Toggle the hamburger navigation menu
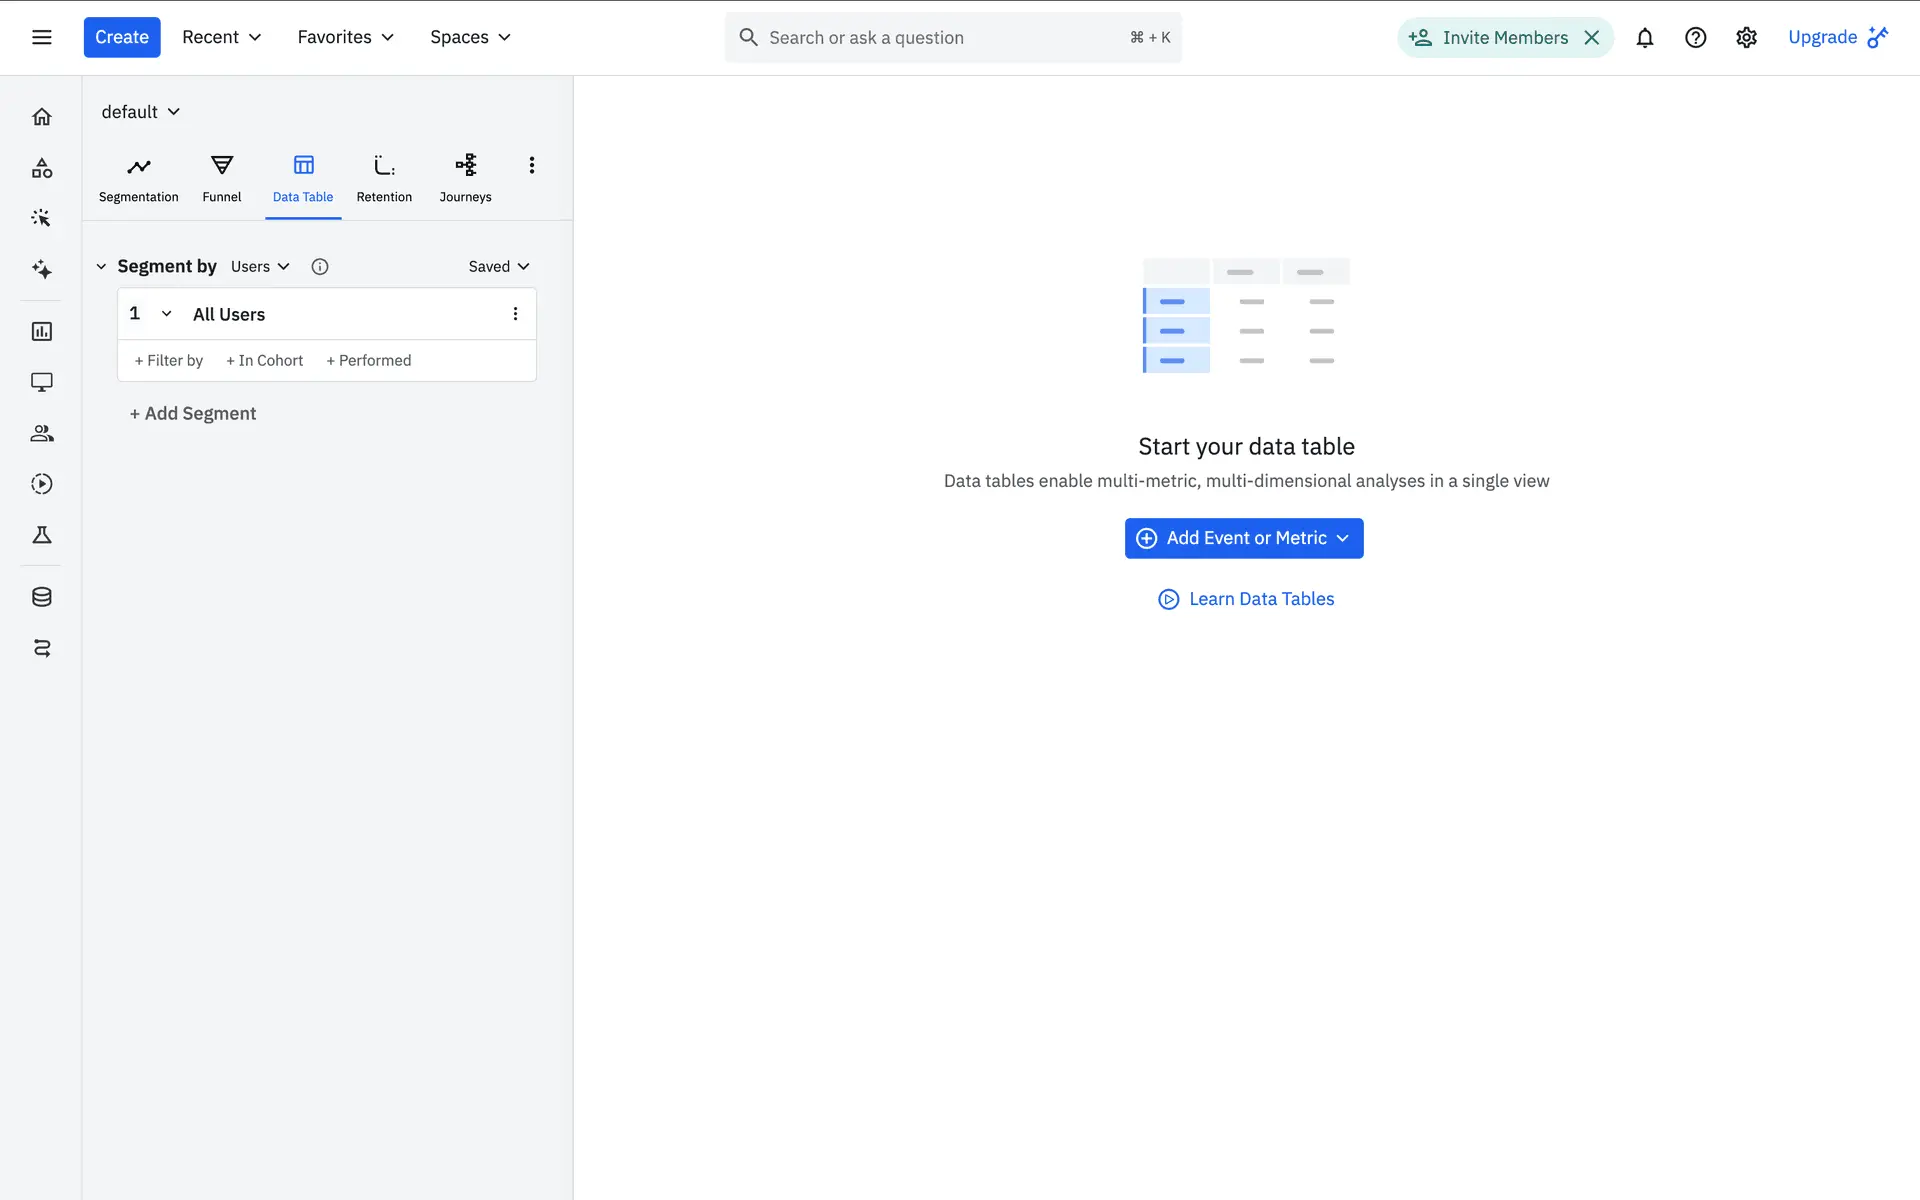Screen dimensions: 1920x1200 (x=42, y=38)
